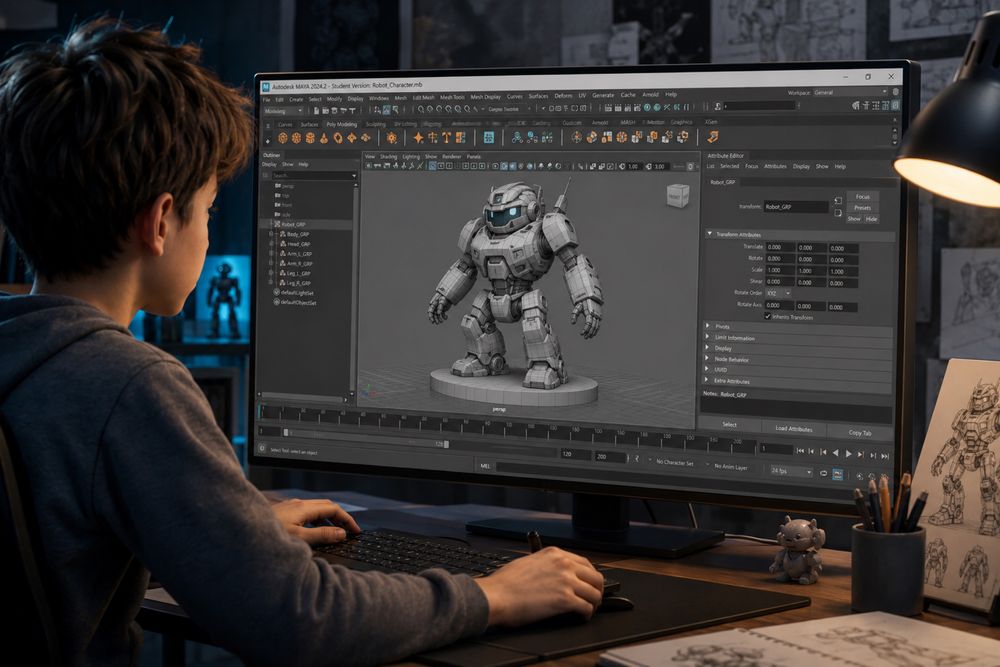Toggle loop playback icon near 24 fps
The height and width of the screenshot is (667, 1000).
point(823,473)
